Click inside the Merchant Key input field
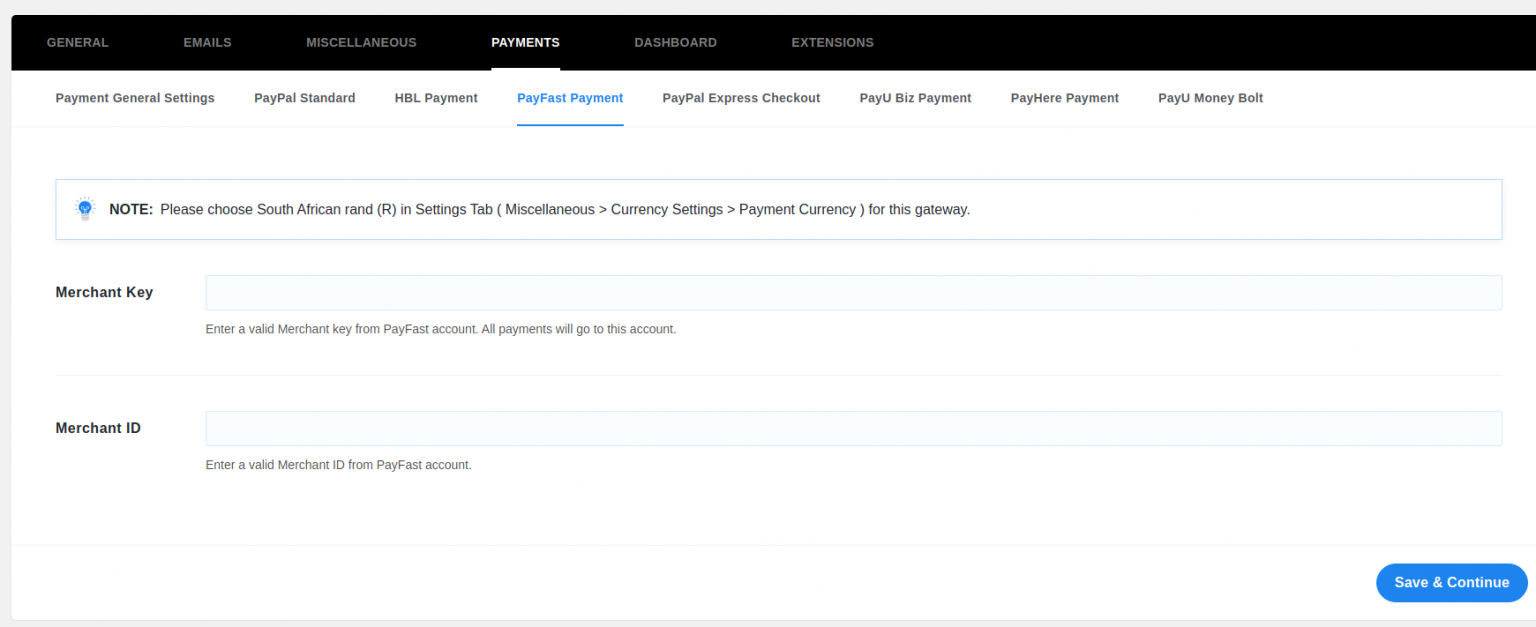 pos(853,292)
